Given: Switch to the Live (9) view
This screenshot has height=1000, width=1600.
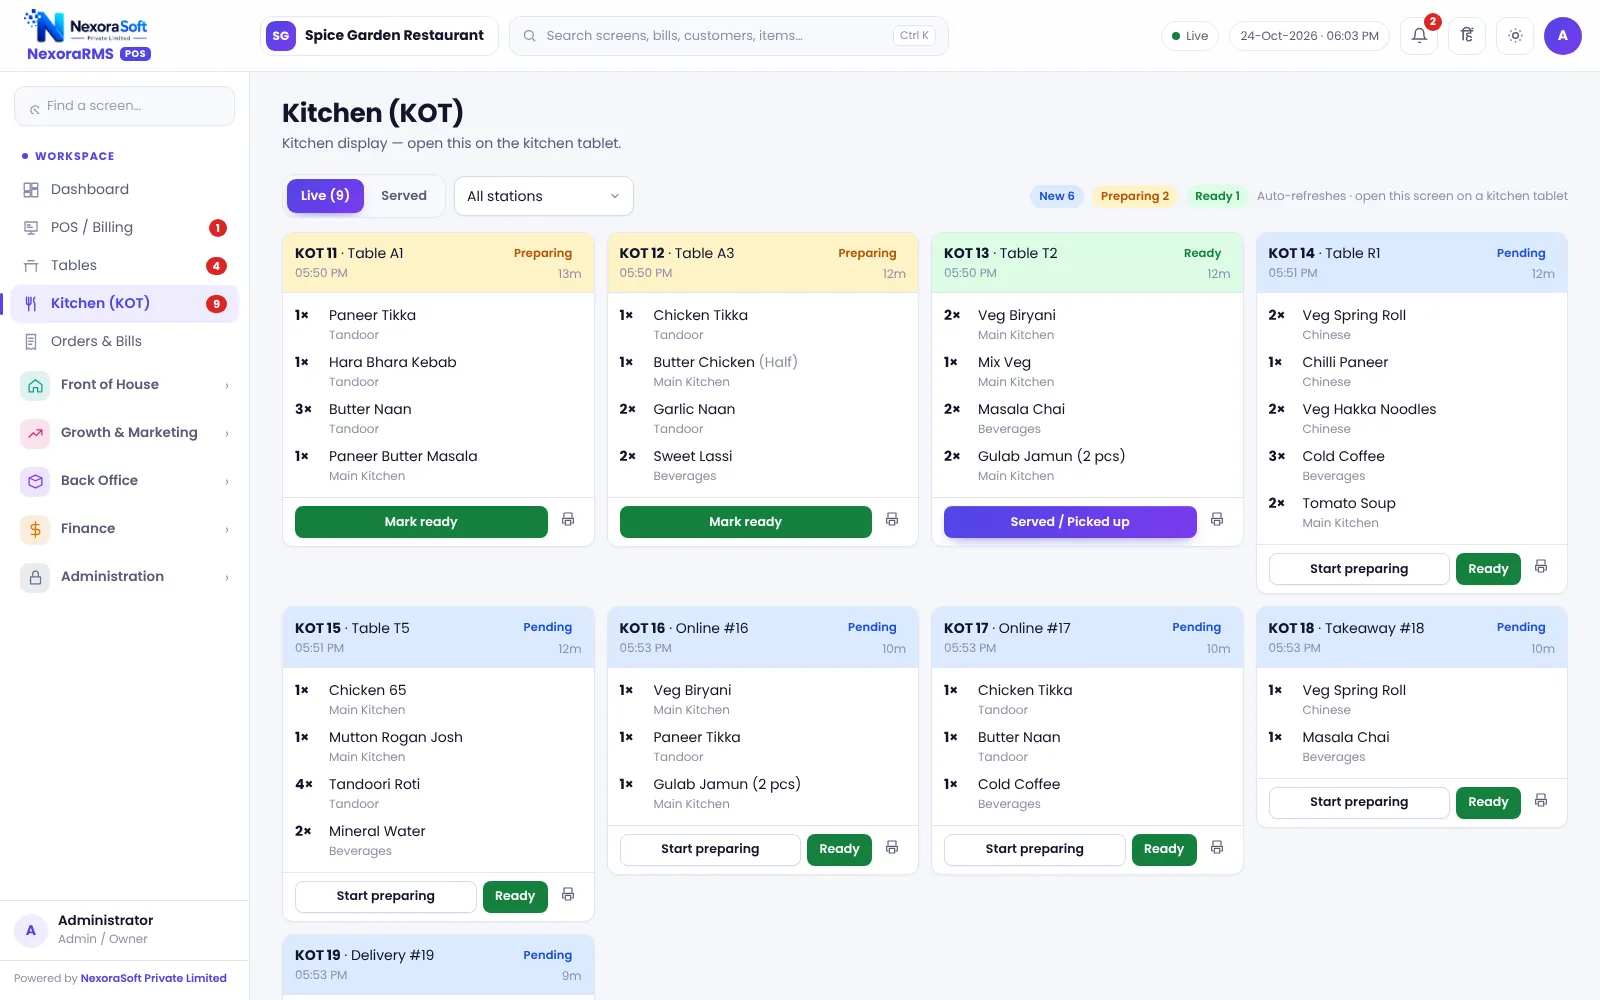Looking at the screenshot, I should [325, 196].
